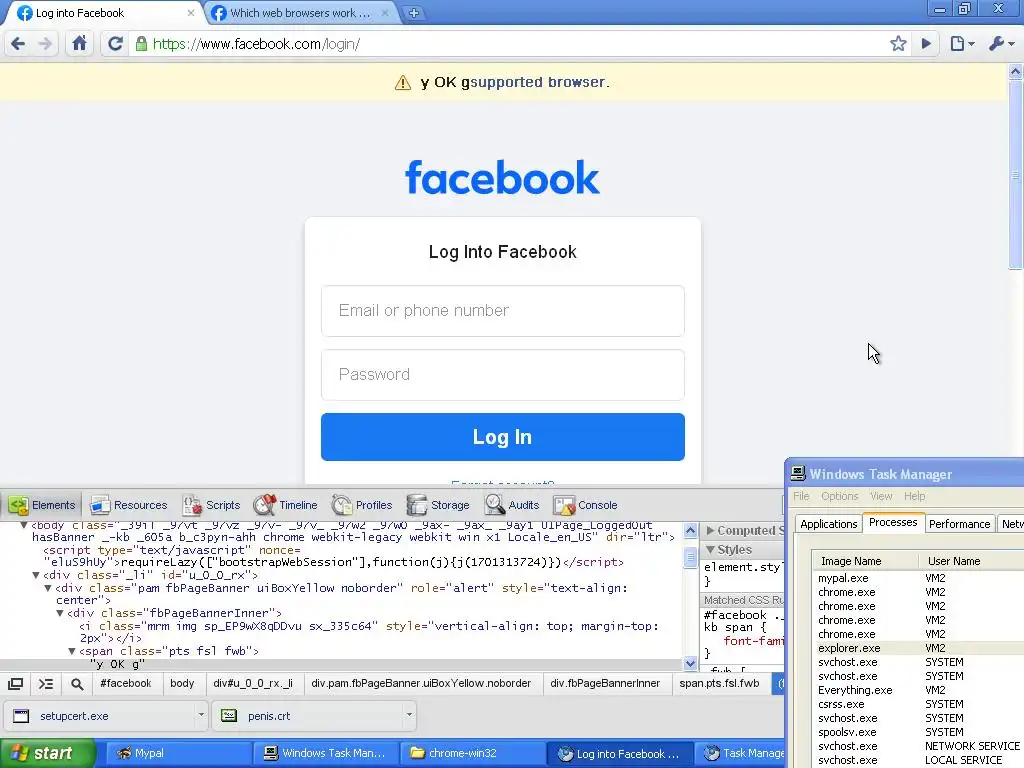Go back with the browser back arrow
This screenshot has width=1024, height=768.
click(x=18, y=44)
